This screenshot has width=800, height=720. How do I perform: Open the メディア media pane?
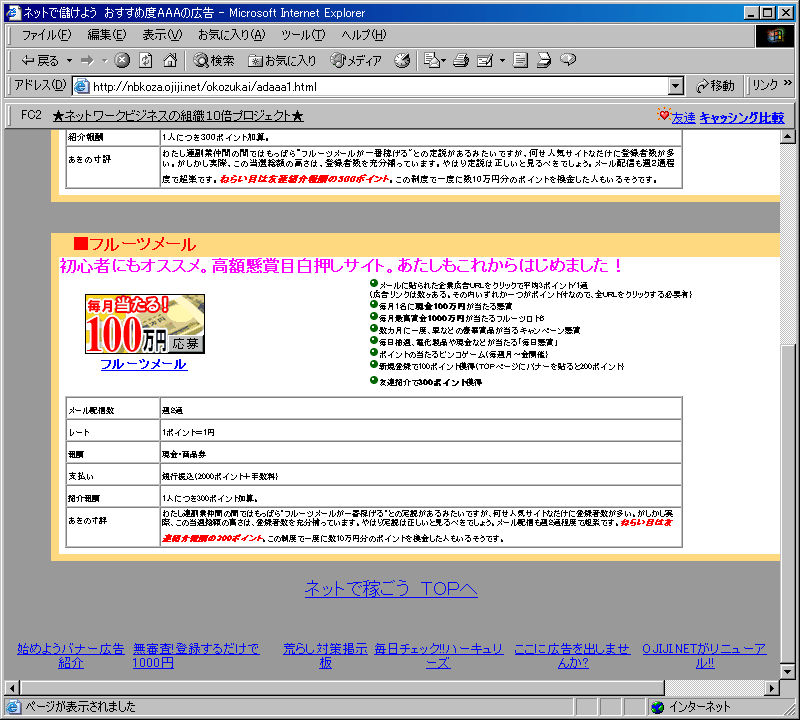click(x=356, y=61)
